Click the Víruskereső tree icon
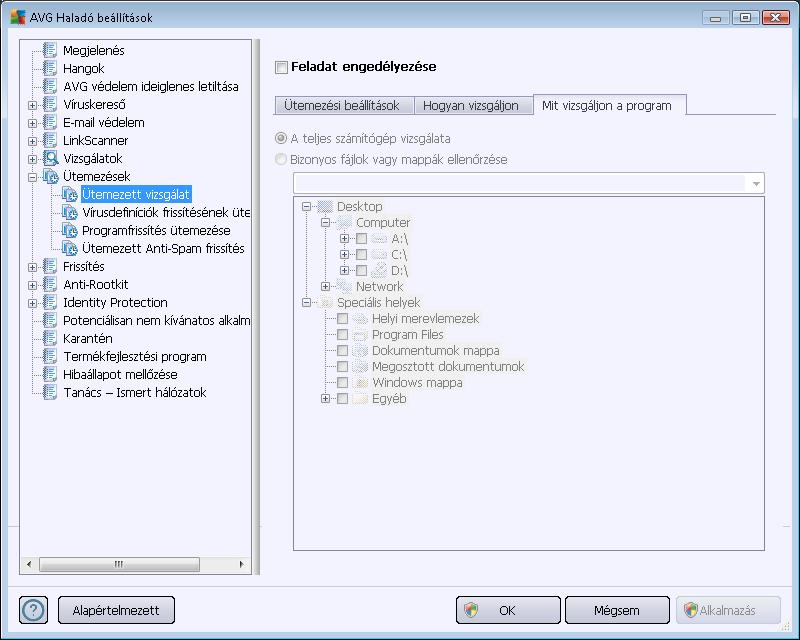 coord(50,104)
